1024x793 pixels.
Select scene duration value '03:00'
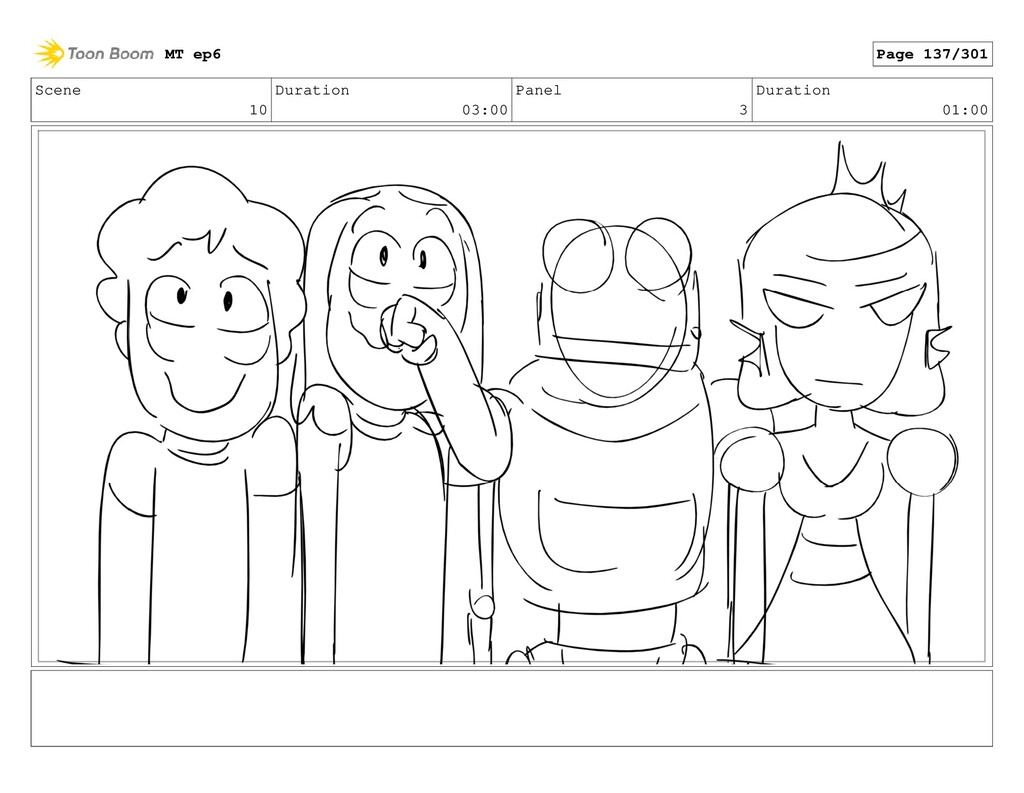tap(485, 110)
